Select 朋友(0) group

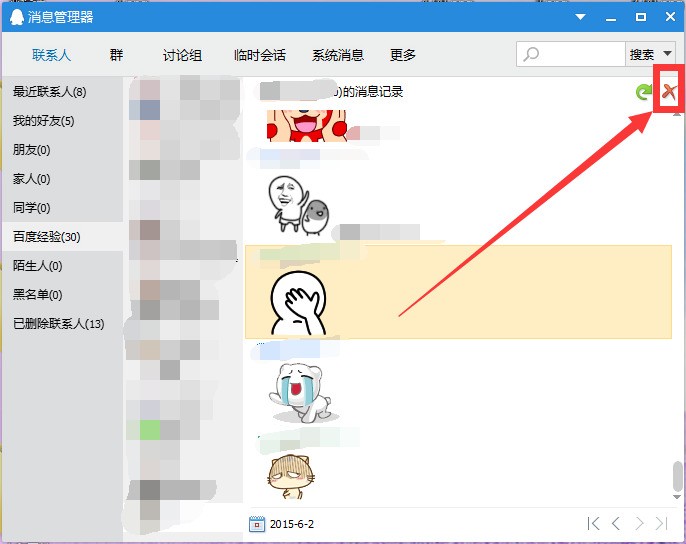[62, 150]
